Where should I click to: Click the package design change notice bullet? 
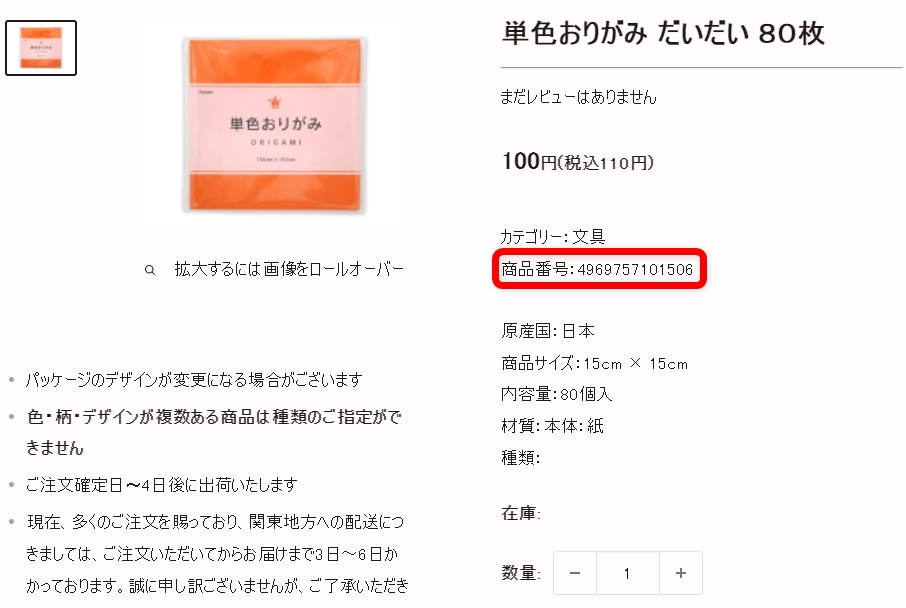[194, 380]
